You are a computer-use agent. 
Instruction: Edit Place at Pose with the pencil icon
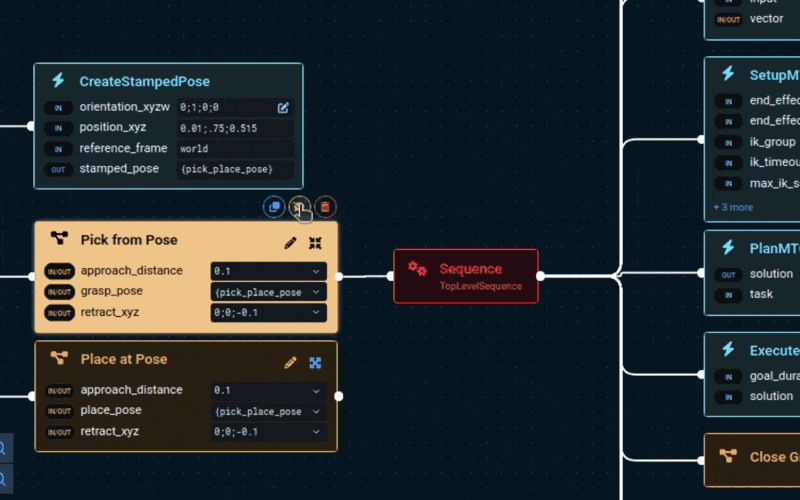(290, 363)
